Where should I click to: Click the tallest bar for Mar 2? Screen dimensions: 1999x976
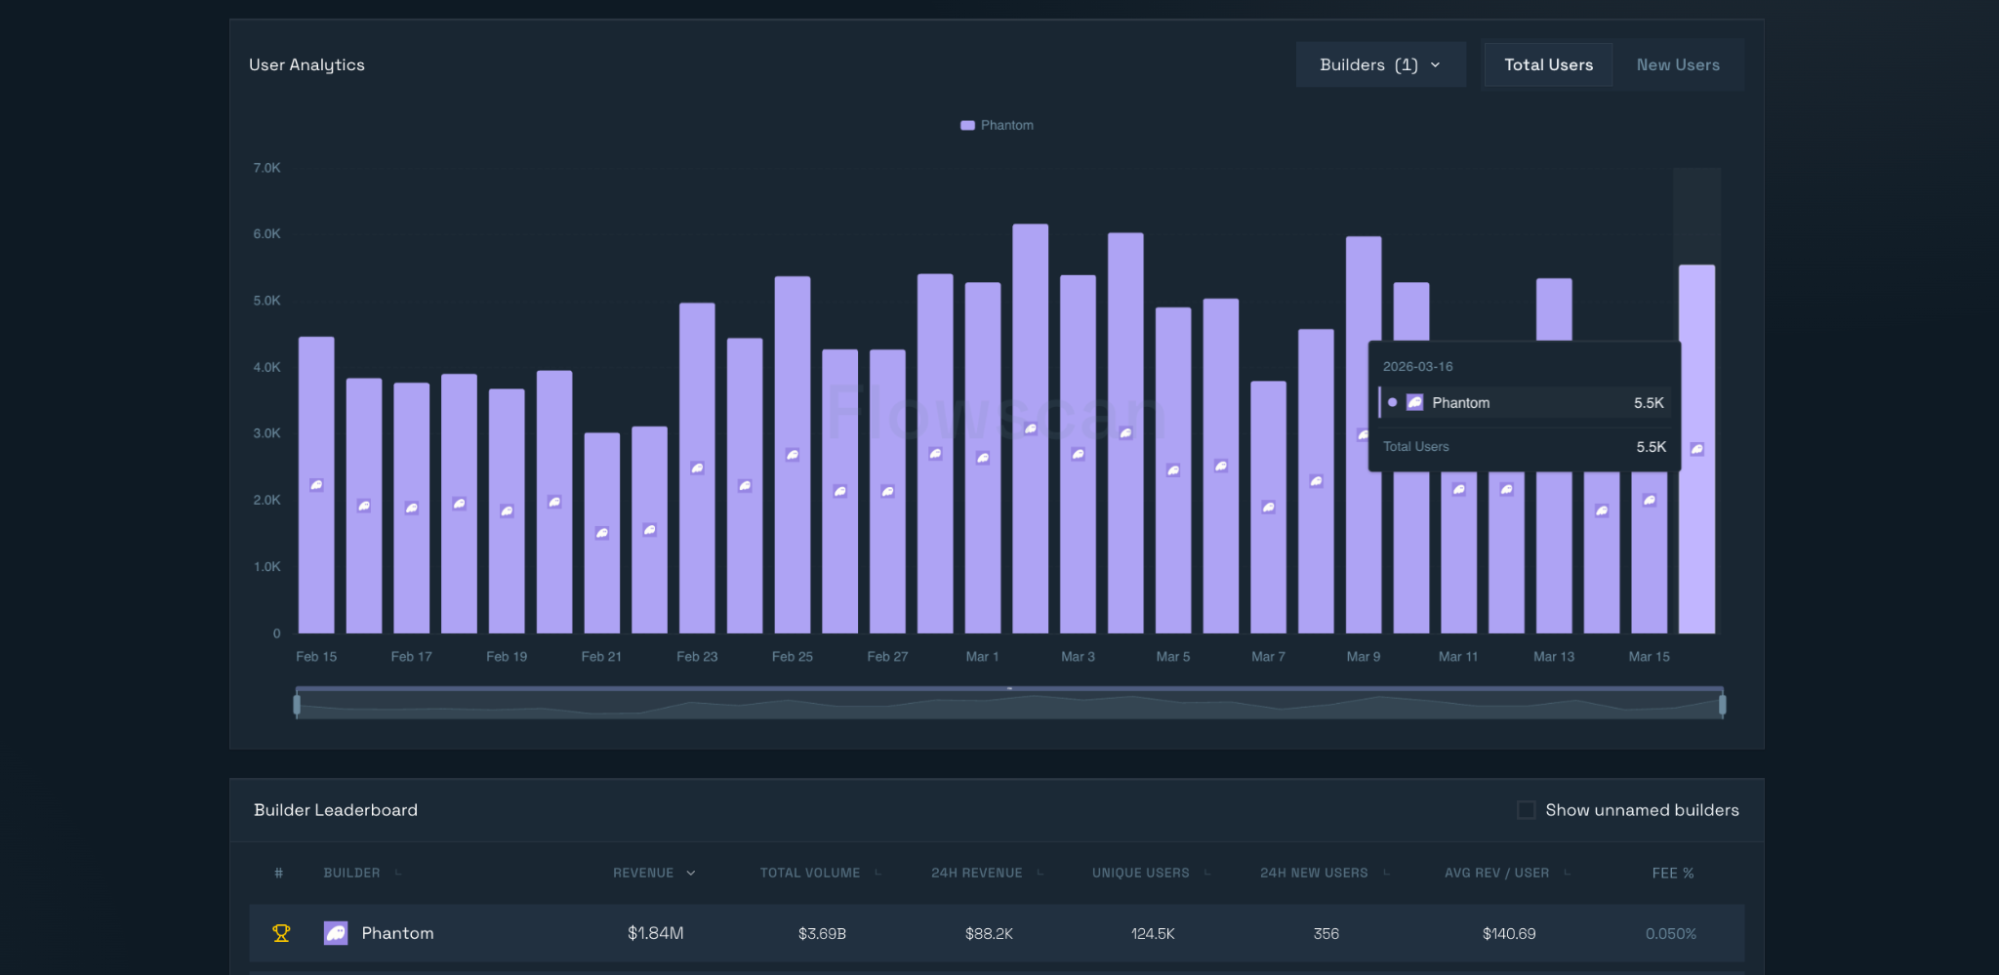coord(1030,330)
